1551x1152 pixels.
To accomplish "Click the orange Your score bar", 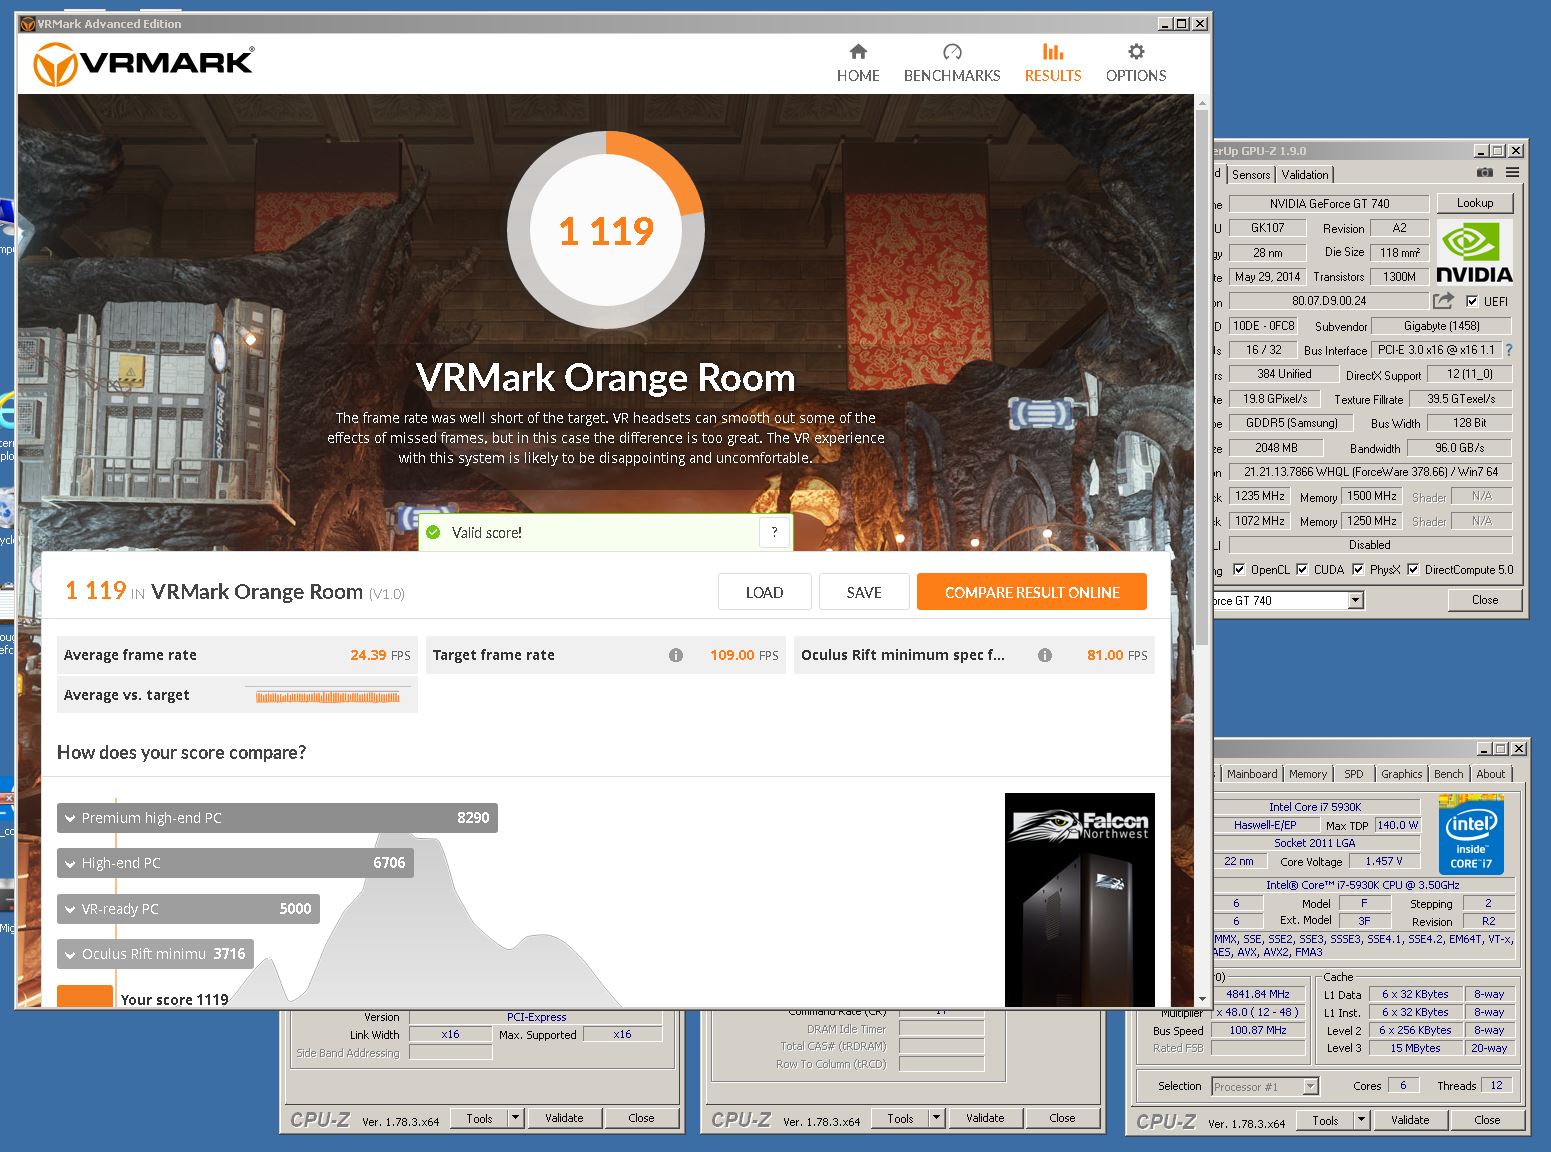I will pyautogui.click(x=85, y=996).
